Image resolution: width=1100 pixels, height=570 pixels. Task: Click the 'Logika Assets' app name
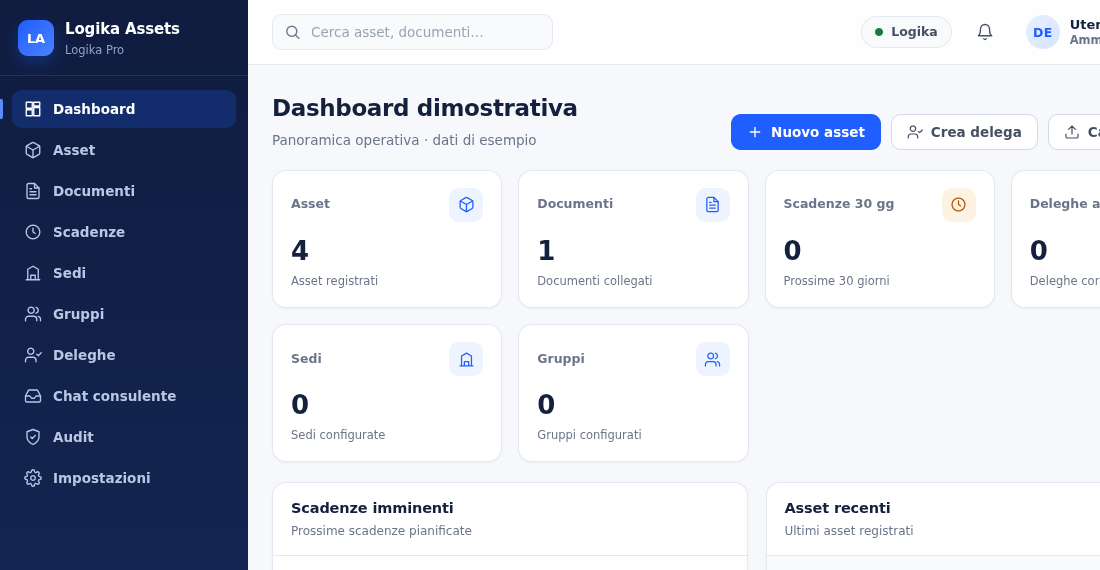point(122,29)
